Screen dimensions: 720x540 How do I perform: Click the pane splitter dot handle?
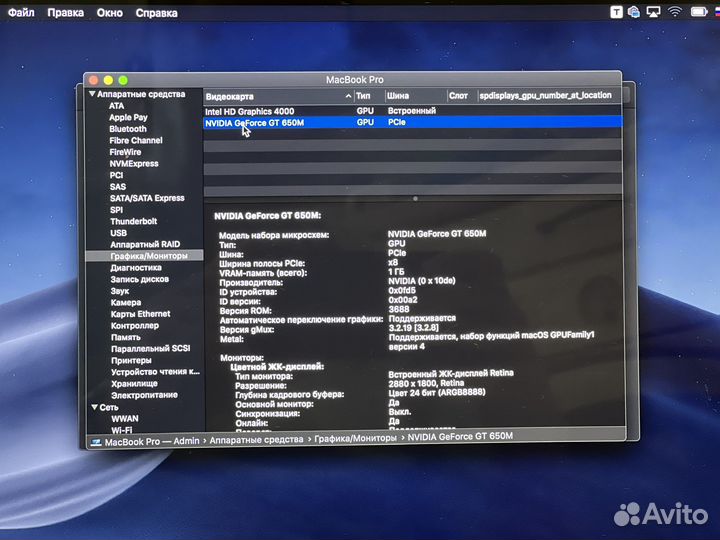pyautogui.click(x=415, y=199)
